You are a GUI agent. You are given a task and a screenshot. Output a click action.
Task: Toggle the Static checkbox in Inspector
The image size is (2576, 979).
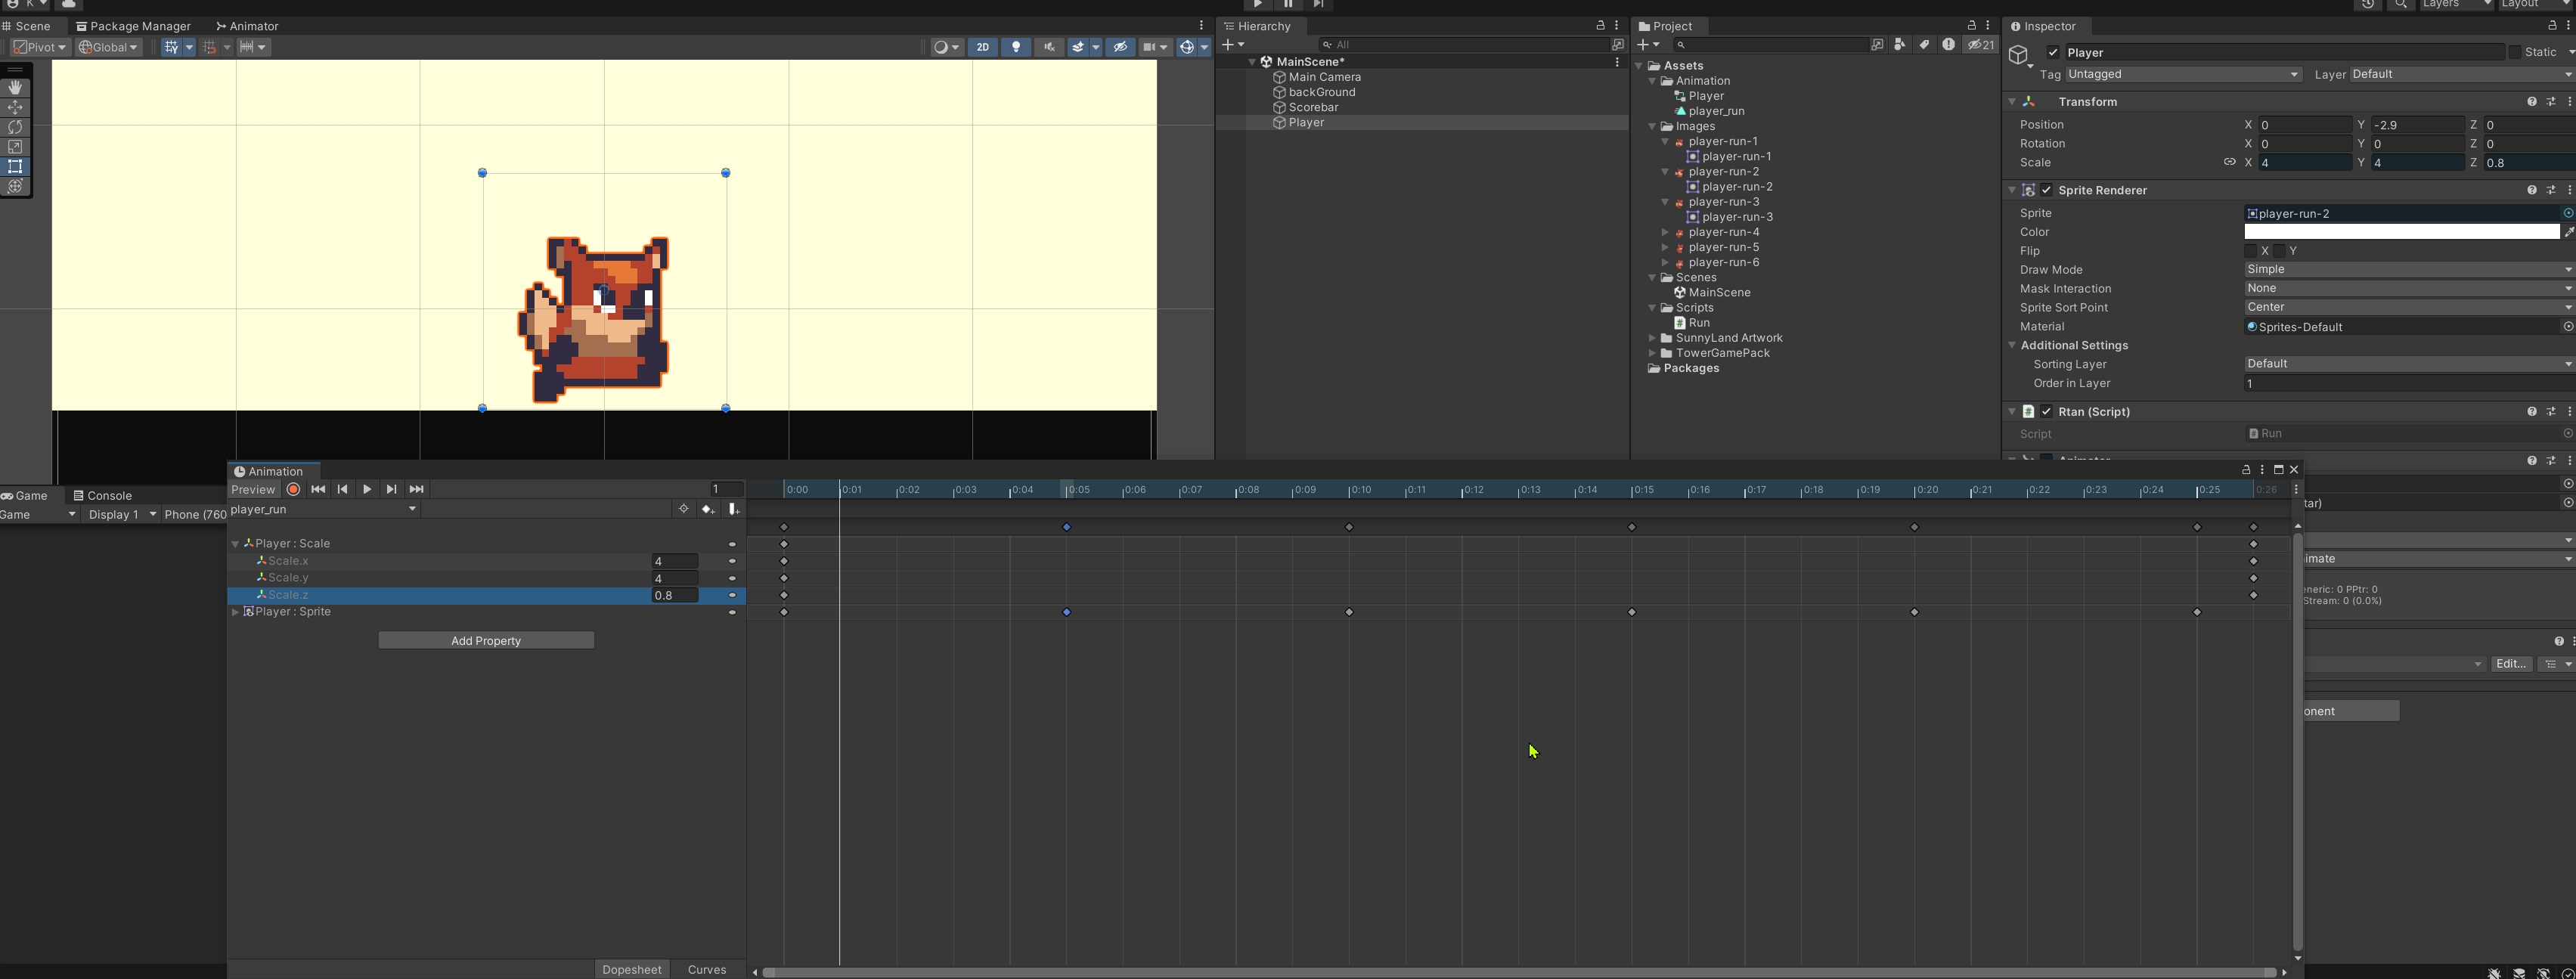[x=2514, y=52]
